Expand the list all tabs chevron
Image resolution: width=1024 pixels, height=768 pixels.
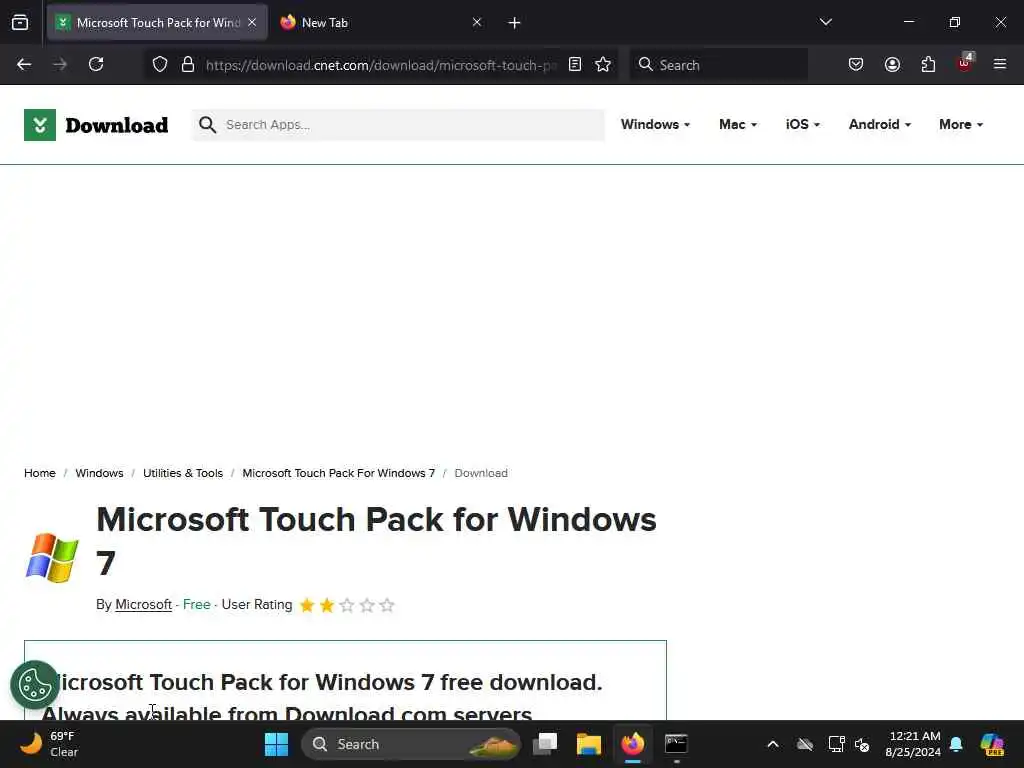click(825, 22)
